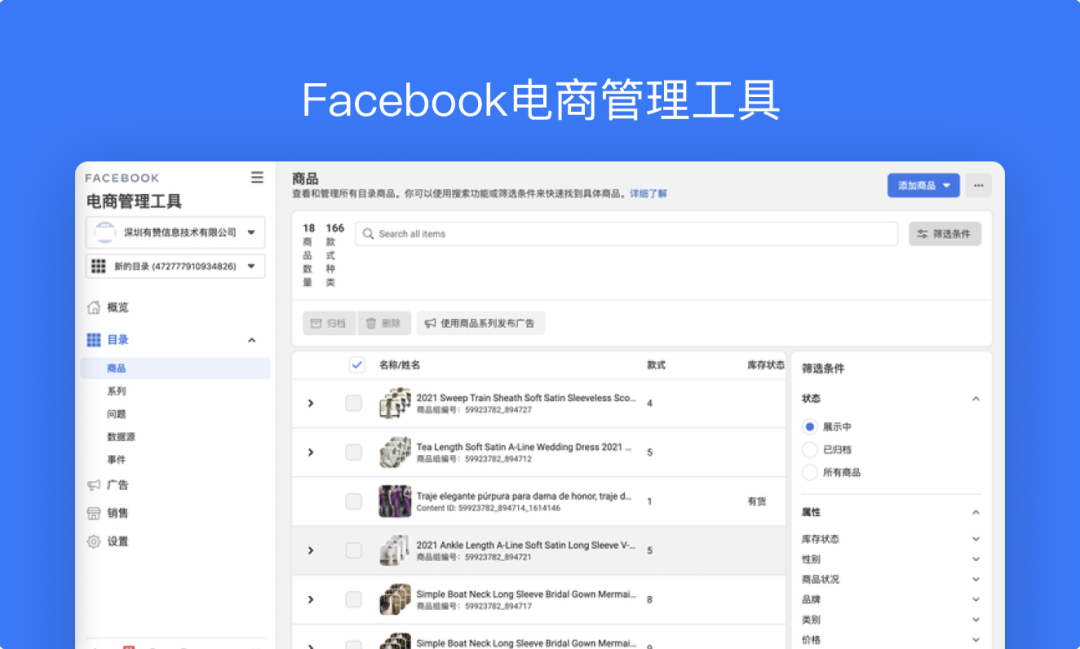Open thumbnail of Simple Boat Neck product with 8 variants
This screenshot has width=1080, height=649.
click(395, 599)
